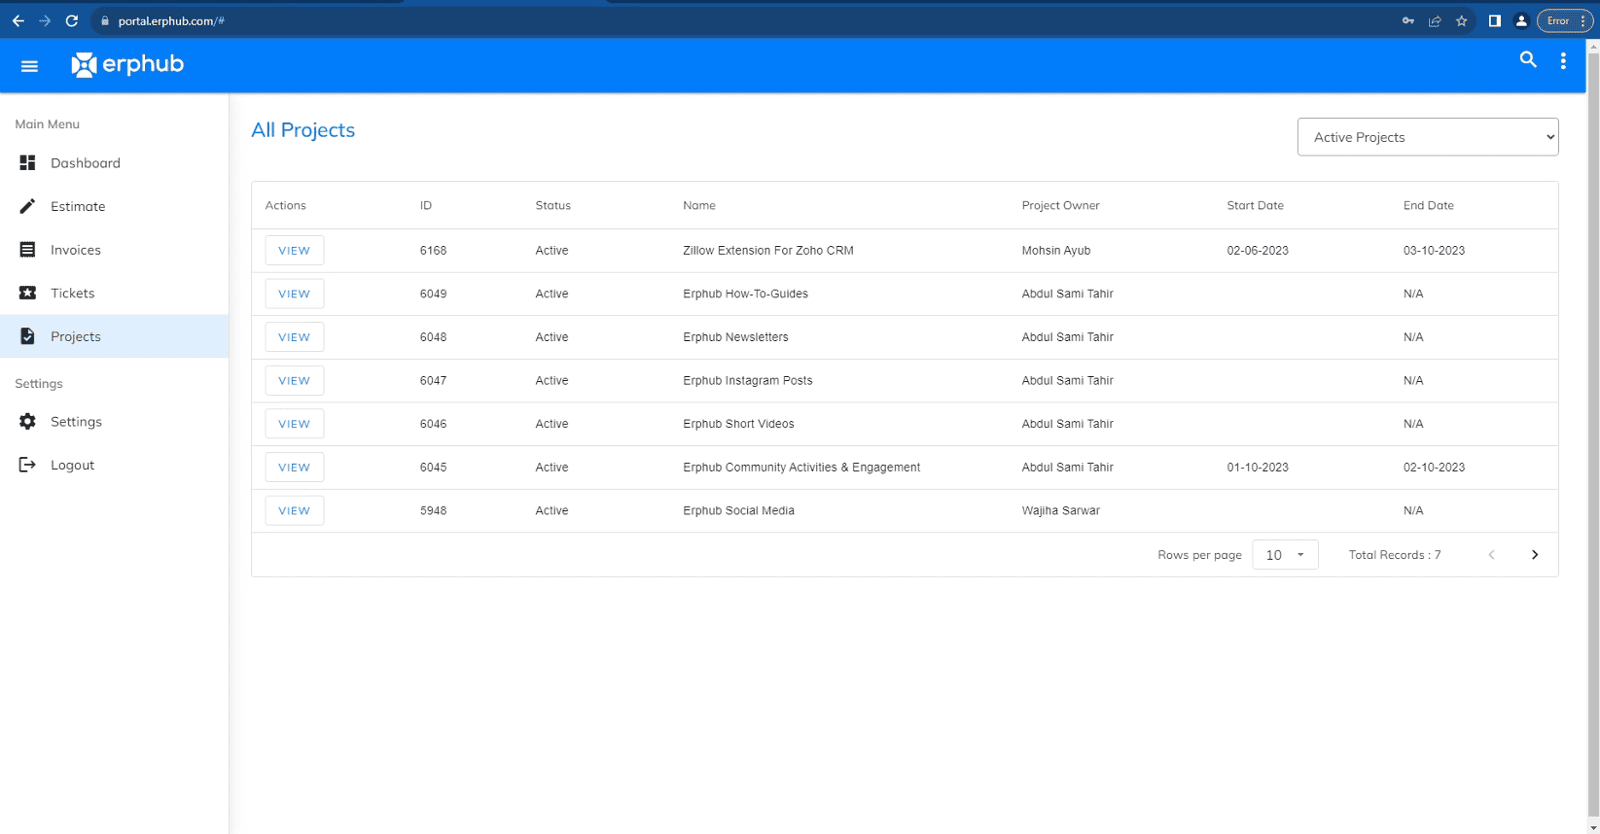
Task: Reload the page with refresh icon
Action: tap(72, 21)
